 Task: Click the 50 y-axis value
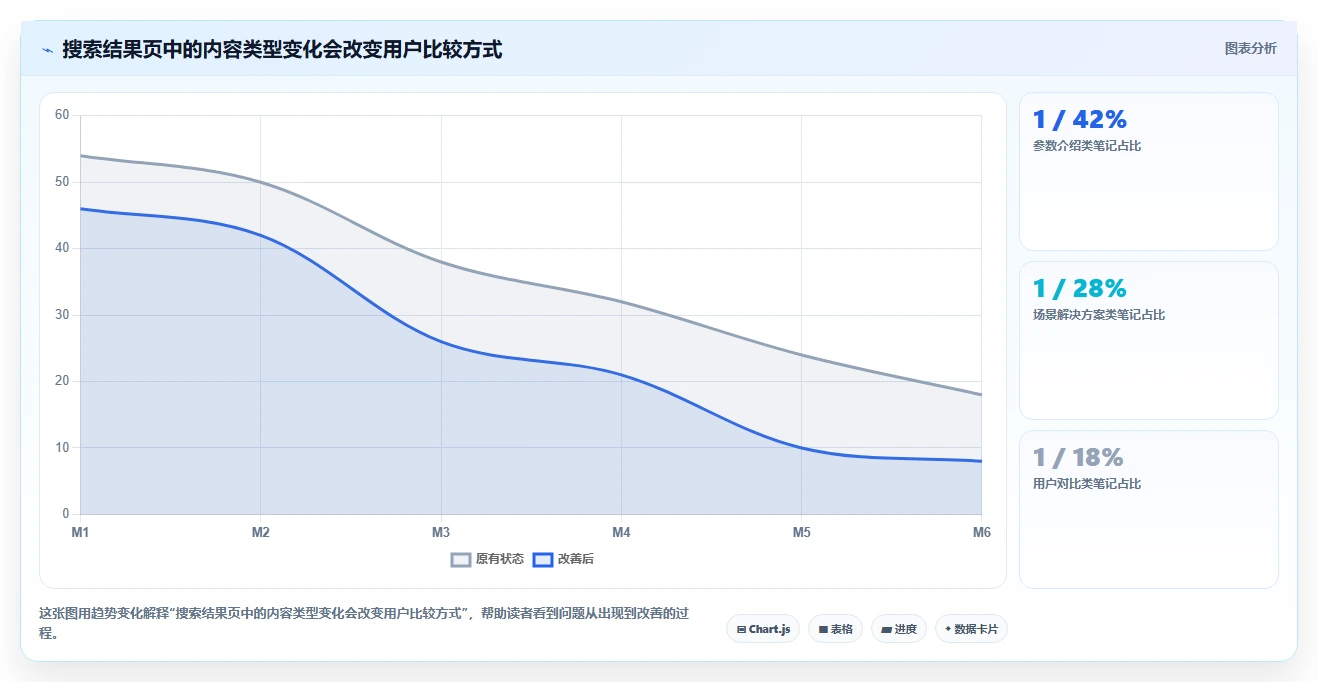(62, 182)
